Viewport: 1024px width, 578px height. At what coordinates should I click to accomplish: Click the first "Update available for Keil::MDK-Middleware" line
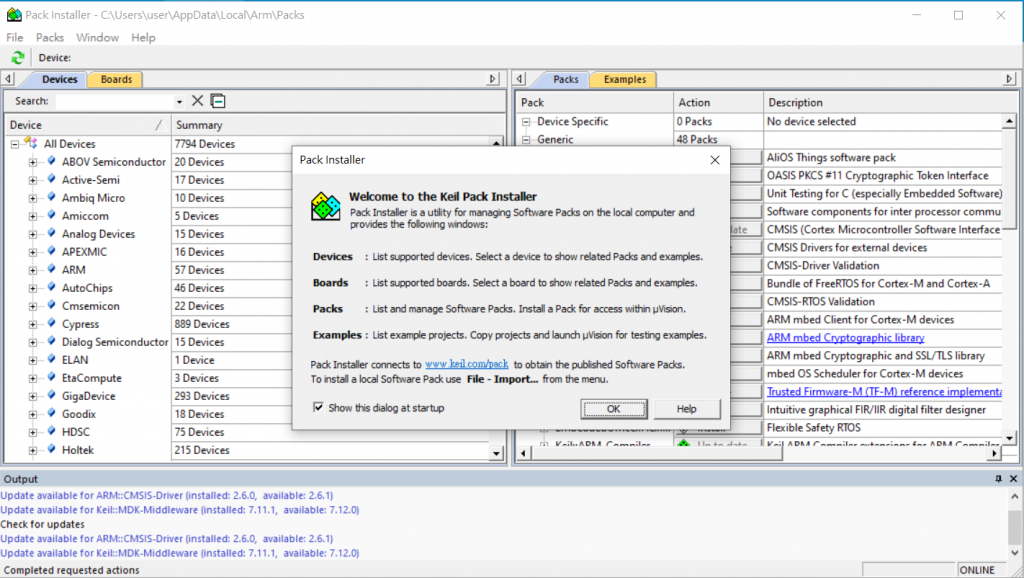180,509
